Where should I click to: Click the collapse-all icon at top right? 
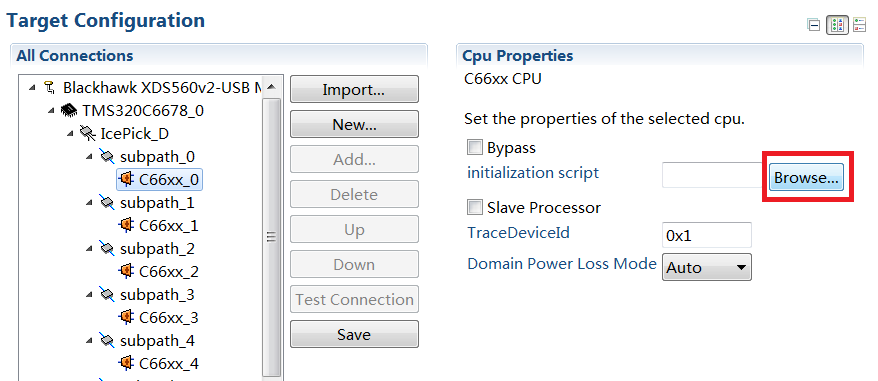814,25
